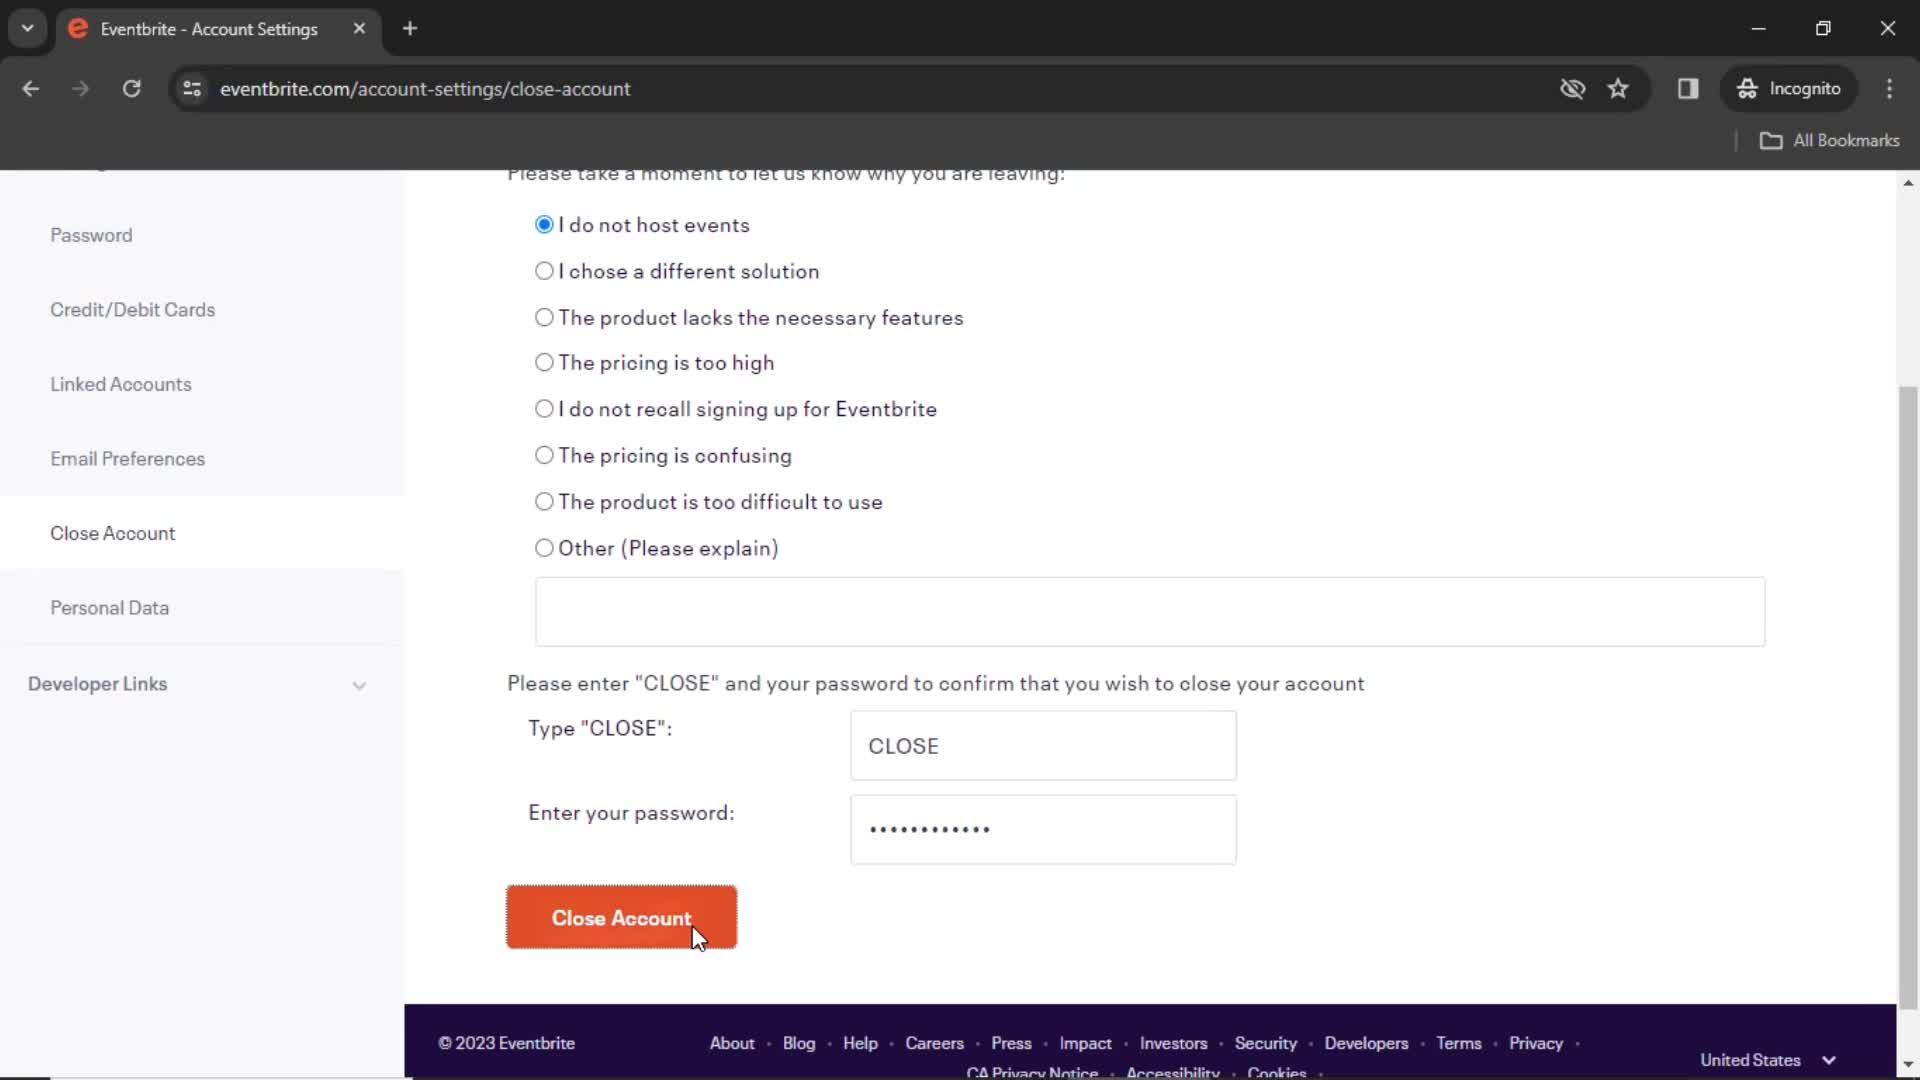This screenshot has height=1080, width=1920.
Task: Click the browser back arrow
Action: point(31,89)
